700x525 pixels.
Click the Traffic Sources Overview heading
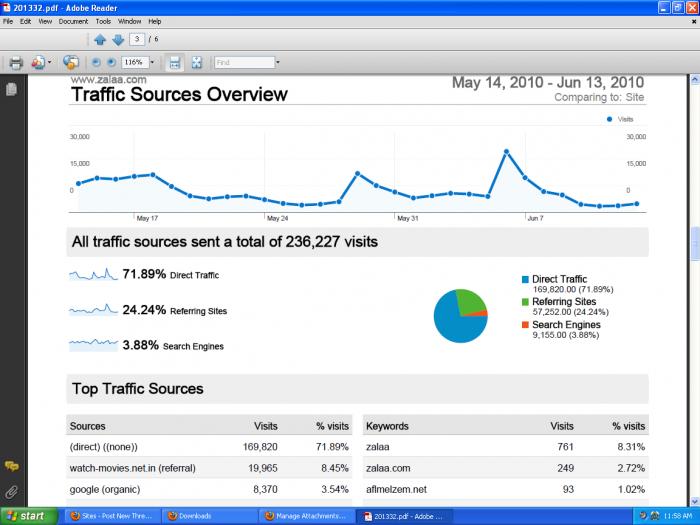click(179, 95)
